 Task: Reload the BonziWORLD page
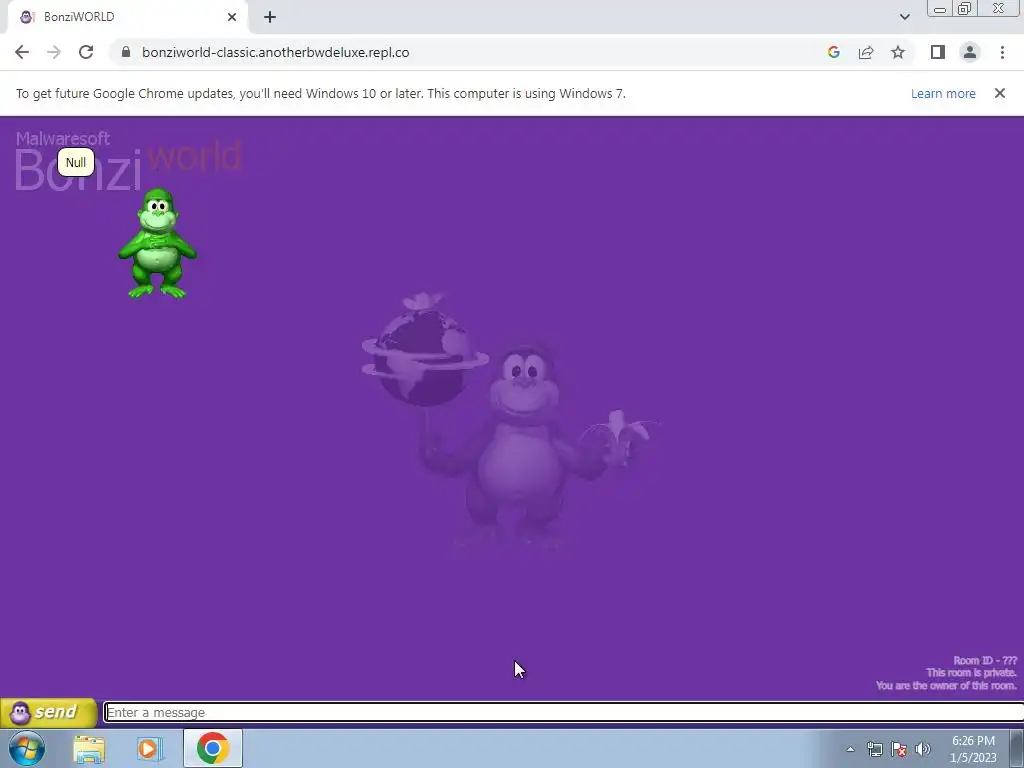pos(86,52)
